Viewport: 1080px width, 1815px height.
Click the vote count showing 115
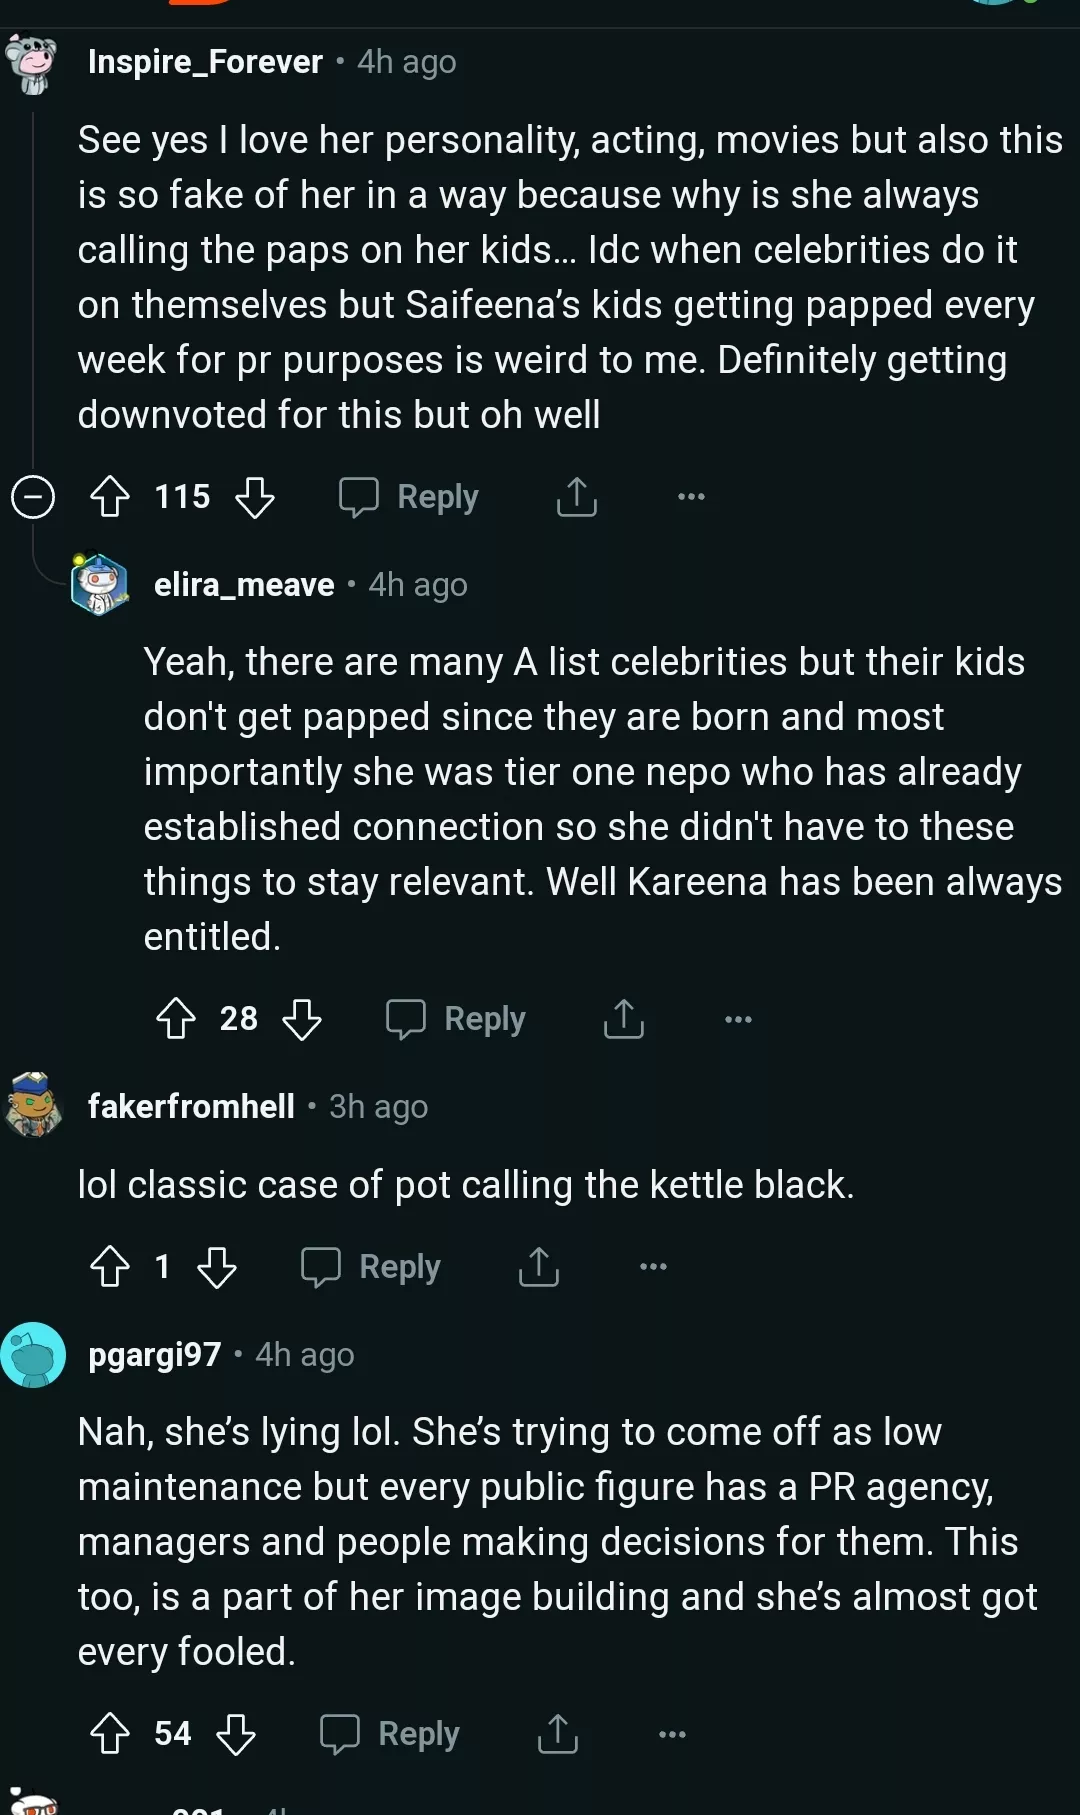pyautogui.click(x=181, y=496)
